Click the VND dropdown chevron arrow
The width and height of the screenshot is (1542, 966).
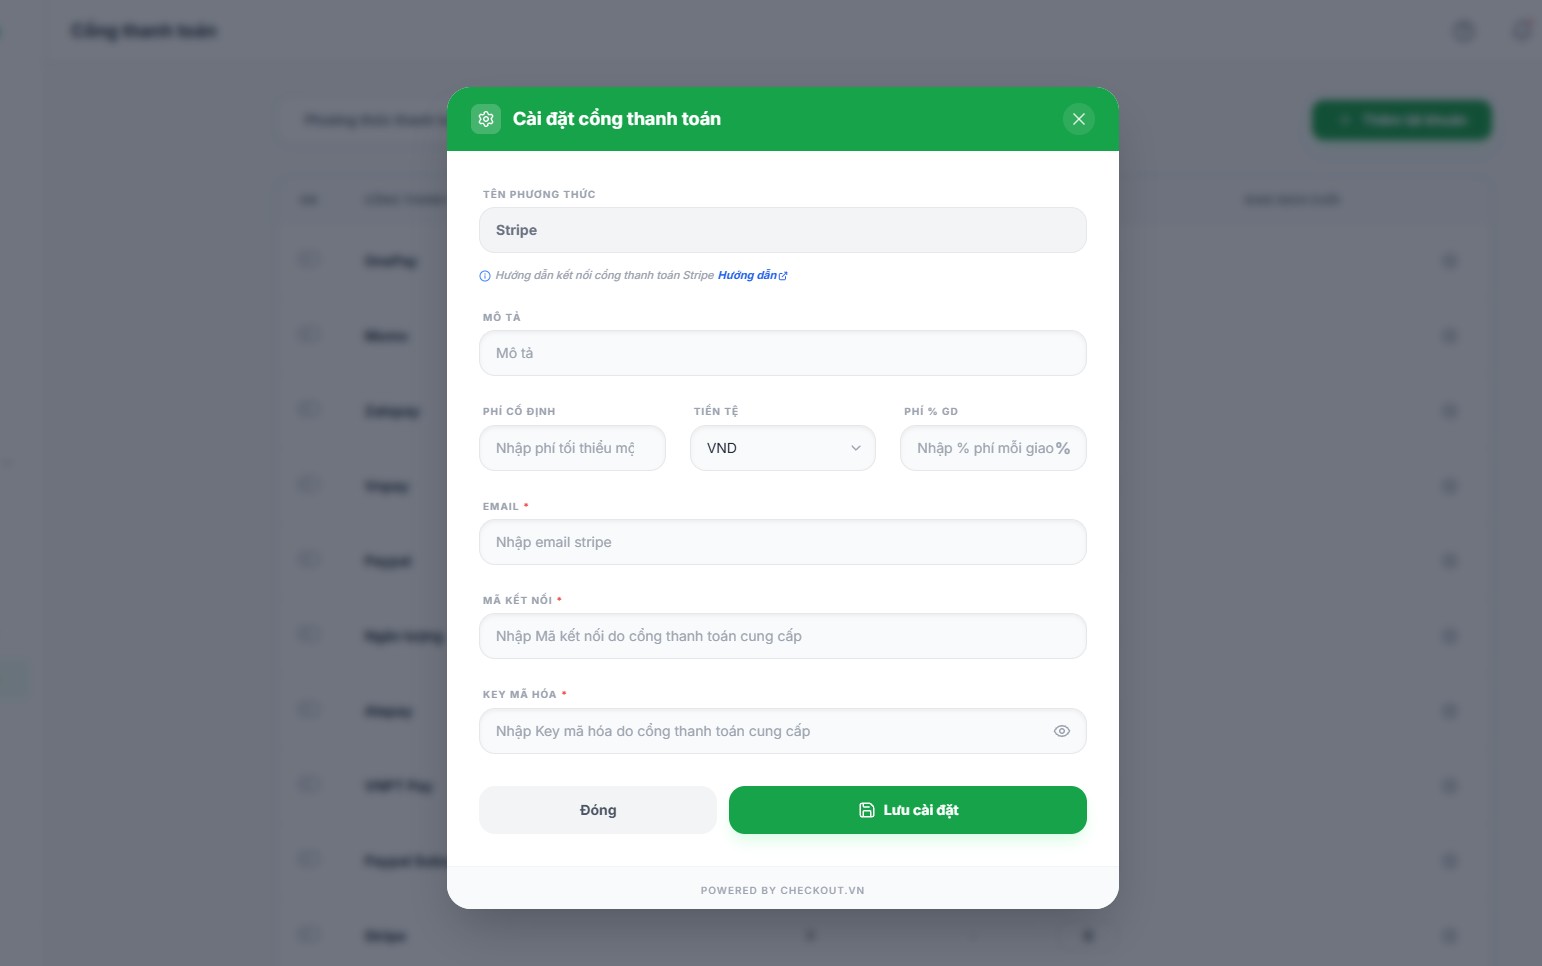(x=856, y=448)
